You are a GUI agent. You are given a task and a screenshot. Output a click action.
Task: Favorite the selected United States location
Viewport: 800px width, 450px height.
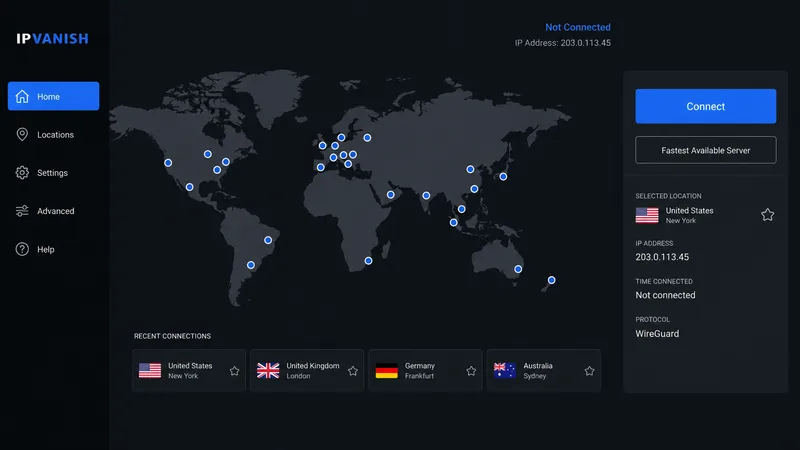point(767,215)
